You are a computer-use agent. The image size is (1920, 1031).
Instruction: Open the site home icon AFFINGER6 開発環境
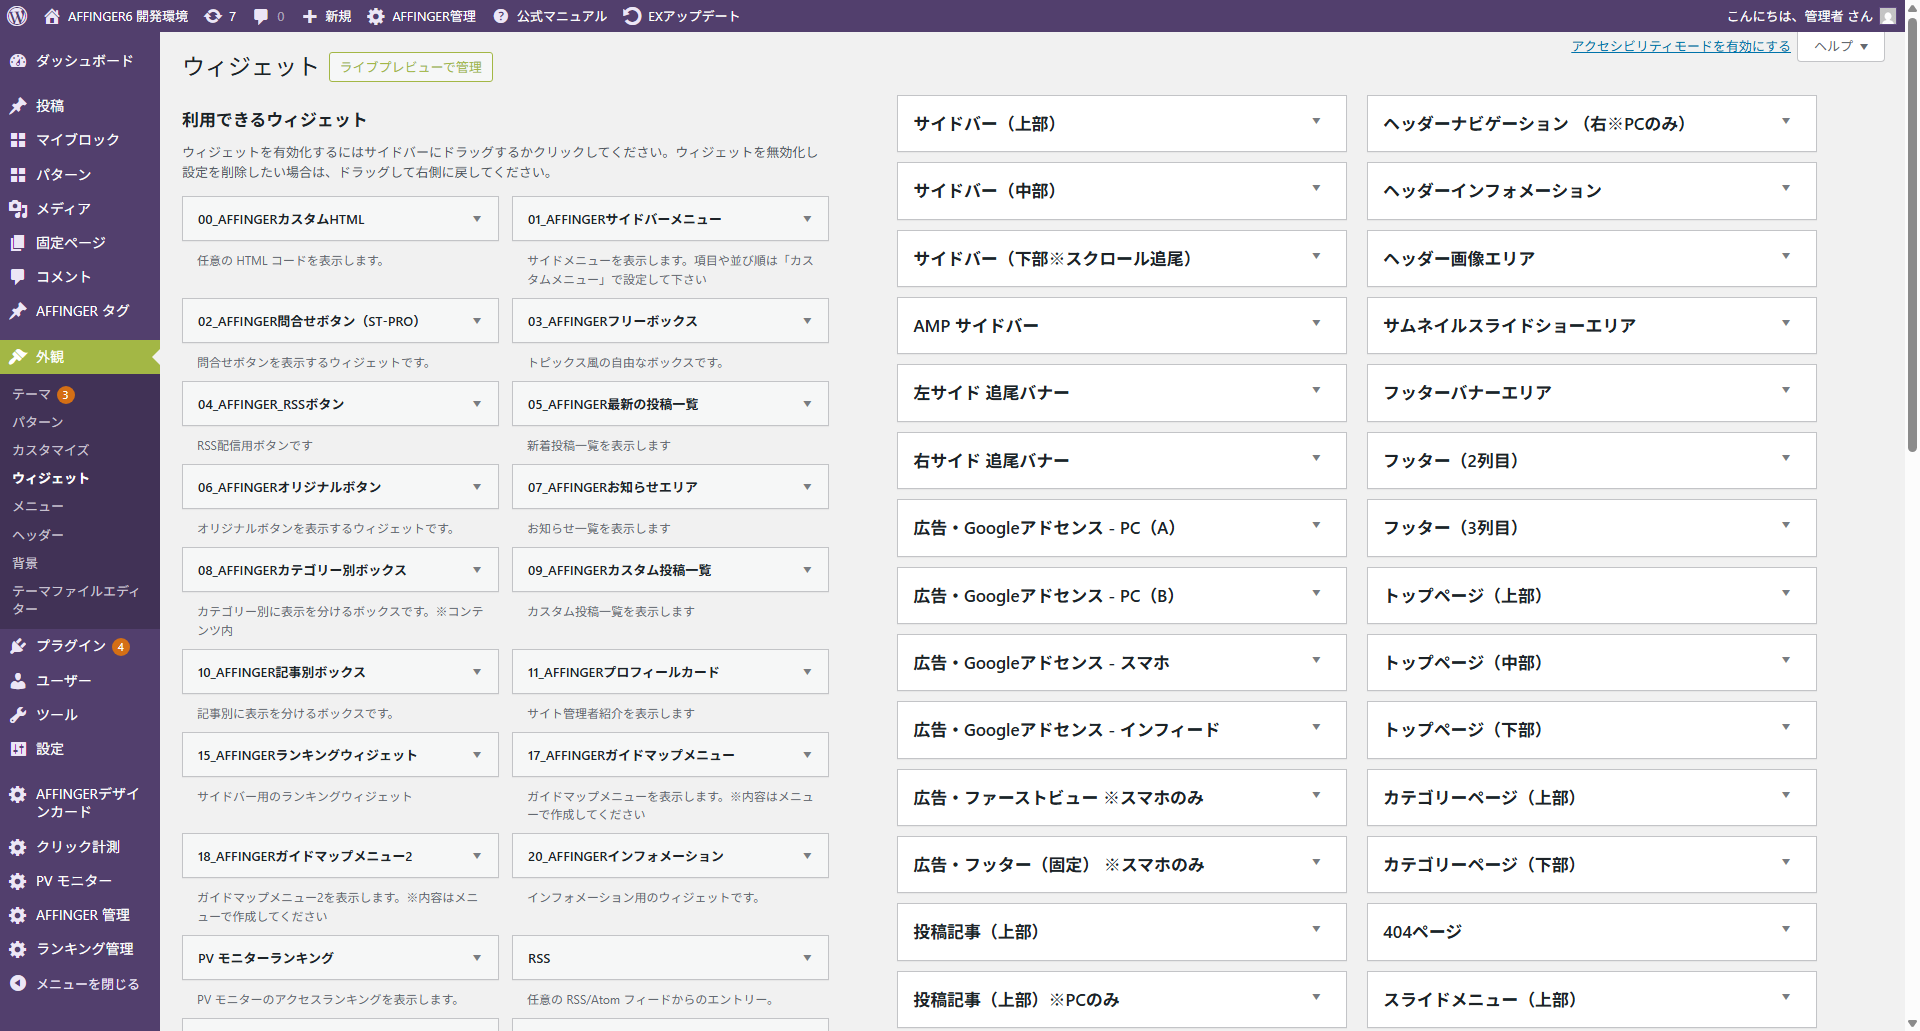point(52,16)
